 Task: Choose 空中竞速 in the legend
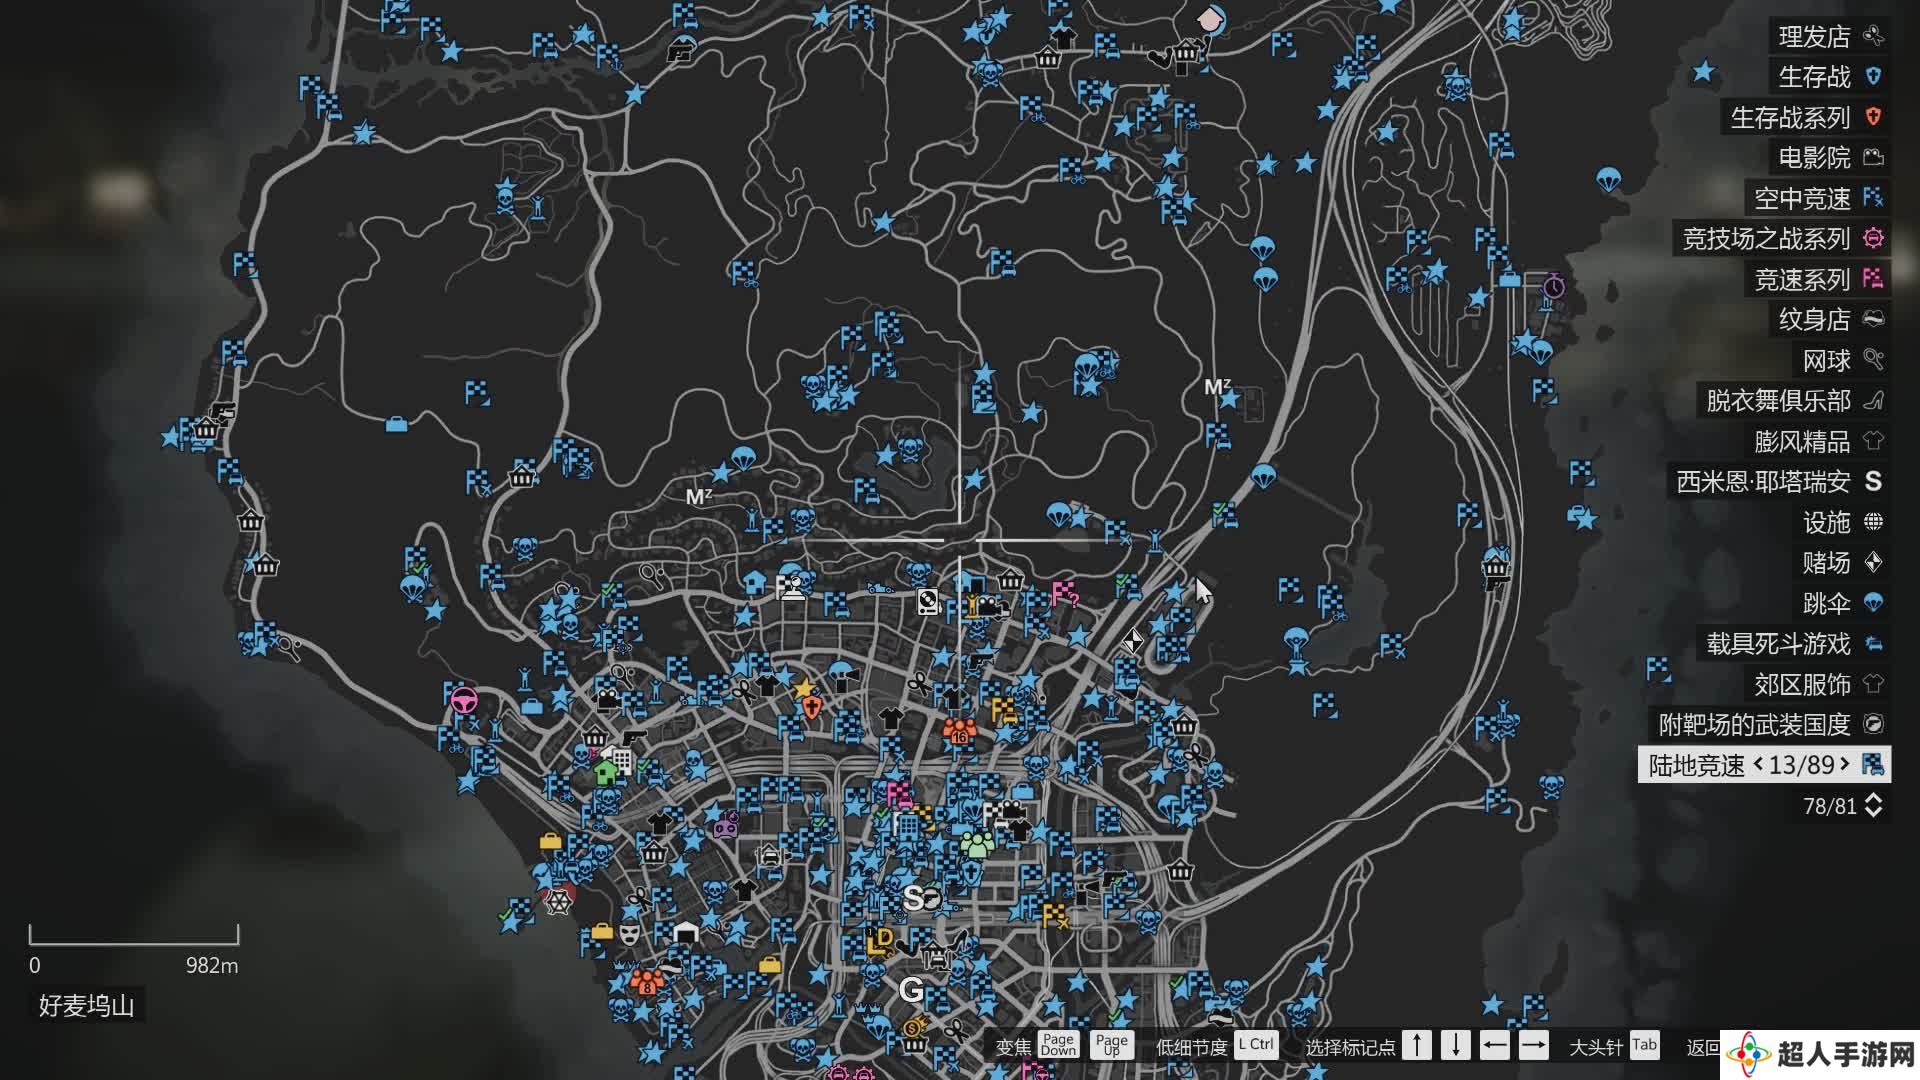coord(1818,198)
